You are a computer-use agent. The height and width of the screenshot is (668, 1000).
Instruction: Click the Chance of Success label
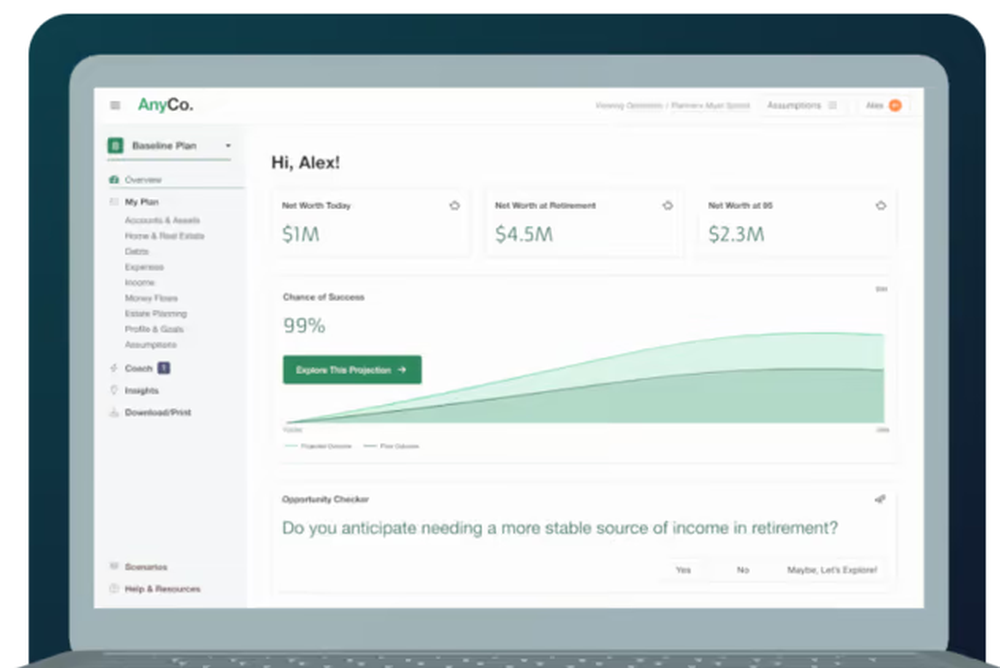324,297
